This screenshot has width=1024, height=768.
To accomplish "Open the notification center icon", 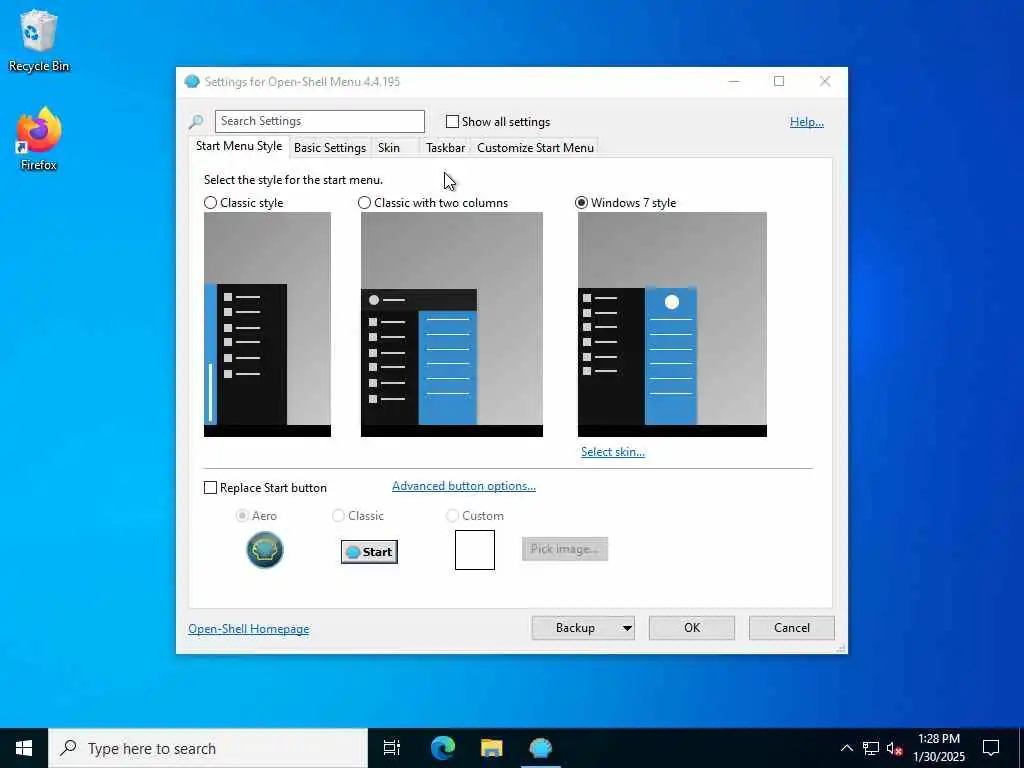I will click(x=991, y=748).
